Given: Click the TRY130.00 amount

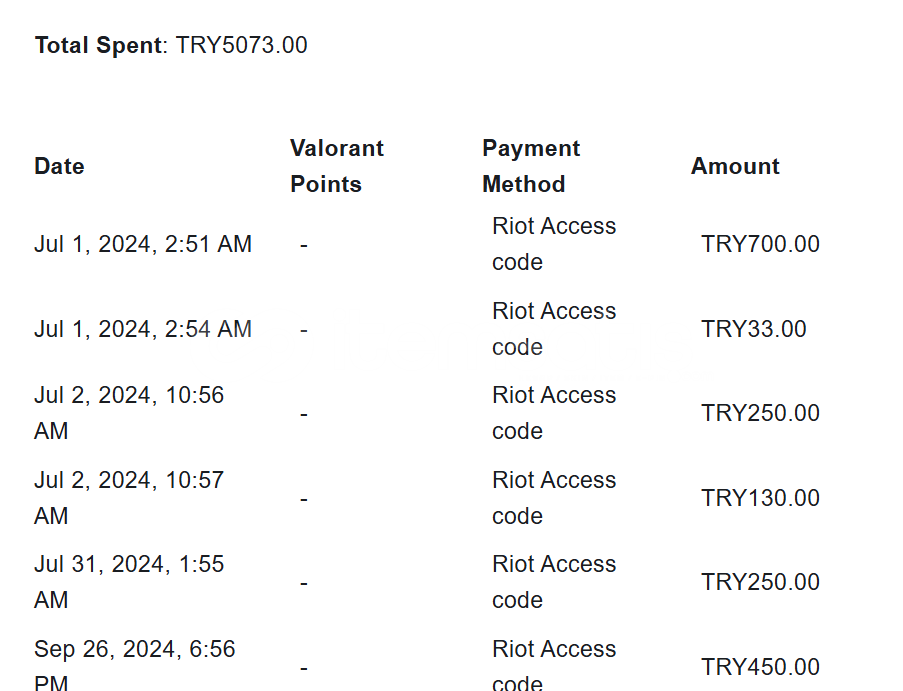Looking at the screenshot, I should 760,498.
